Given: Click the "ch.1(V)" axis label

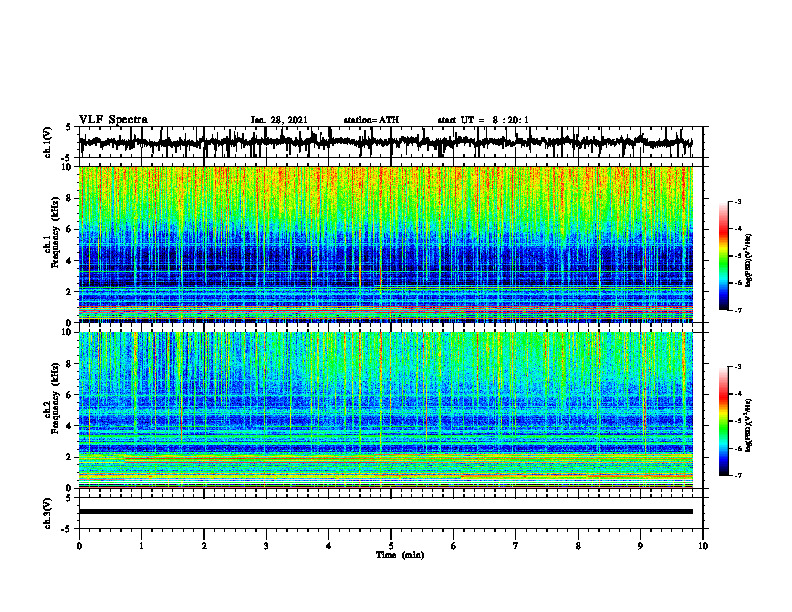Looking at the screenshot, I should [48, 142].
